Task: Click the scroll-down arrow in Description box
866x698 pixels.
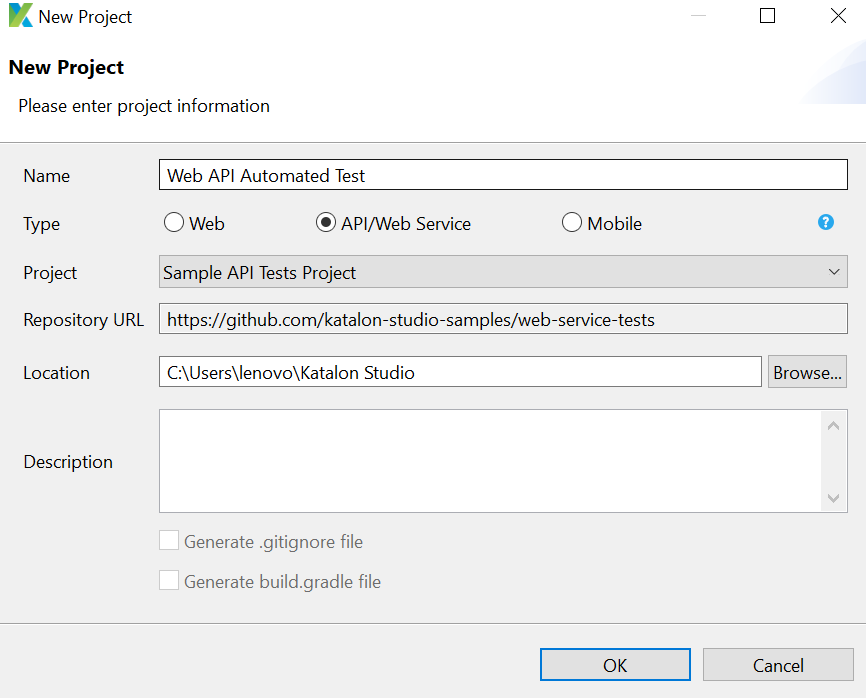Action: 834,497
